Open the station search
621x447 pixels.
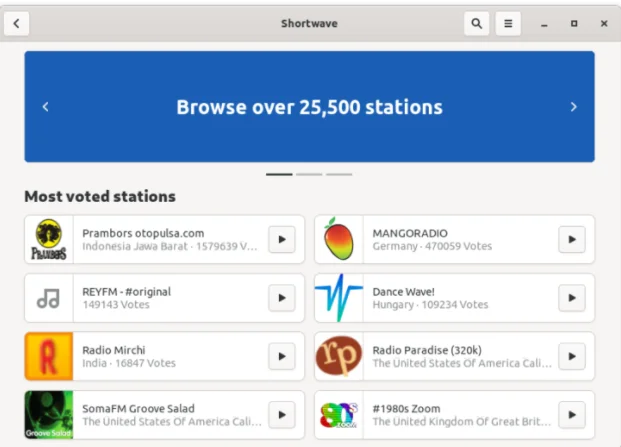pyautogui.click(x=477, y=23)
